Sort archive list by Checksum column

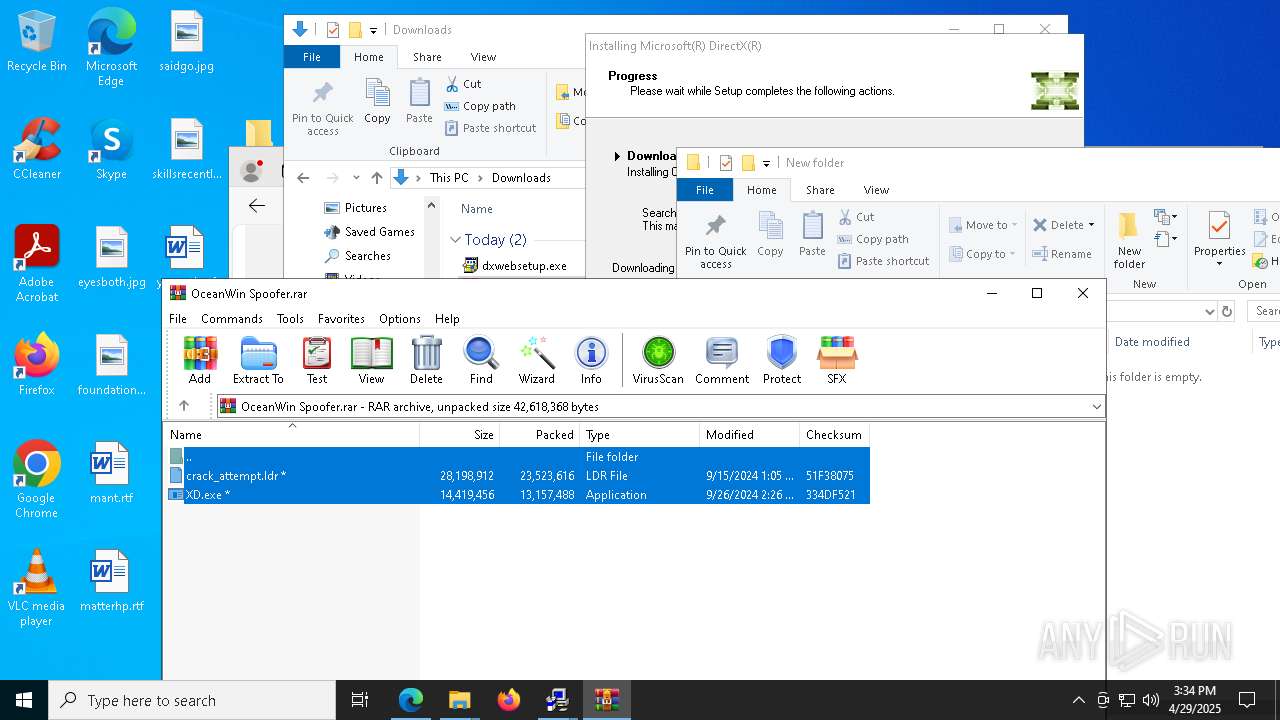click(x=835, y=435)
